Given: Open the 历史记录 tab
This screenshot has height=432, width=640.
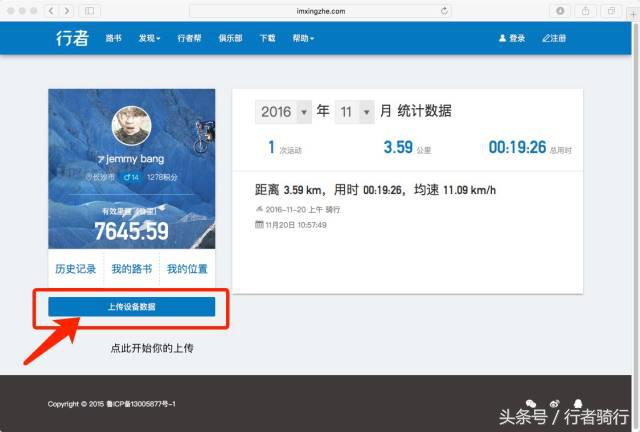Looking at the screenshot, I should (x=76, y=269).
